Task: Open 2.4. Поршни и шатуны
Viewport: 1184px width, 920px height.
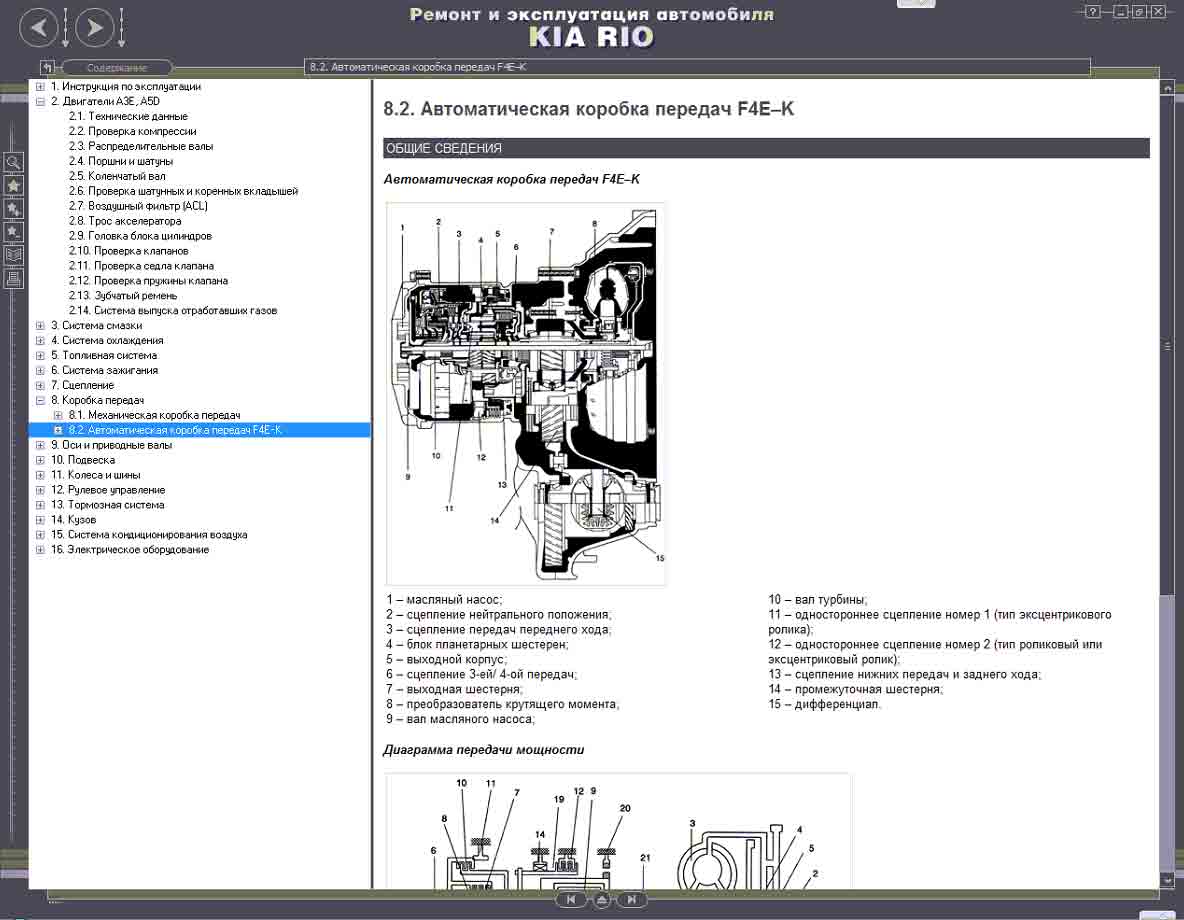Action: coord(121,162)
